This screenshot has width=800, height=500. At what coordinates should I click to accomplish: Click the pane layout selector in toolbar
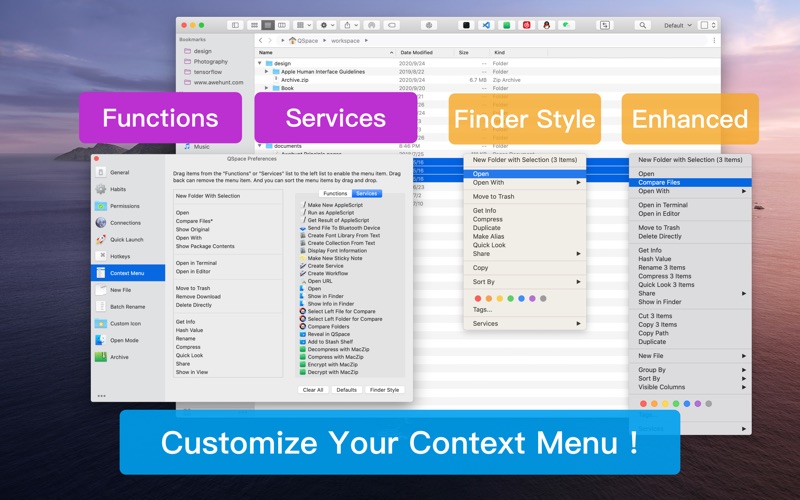pyautogui.click(x=708, y=25)
